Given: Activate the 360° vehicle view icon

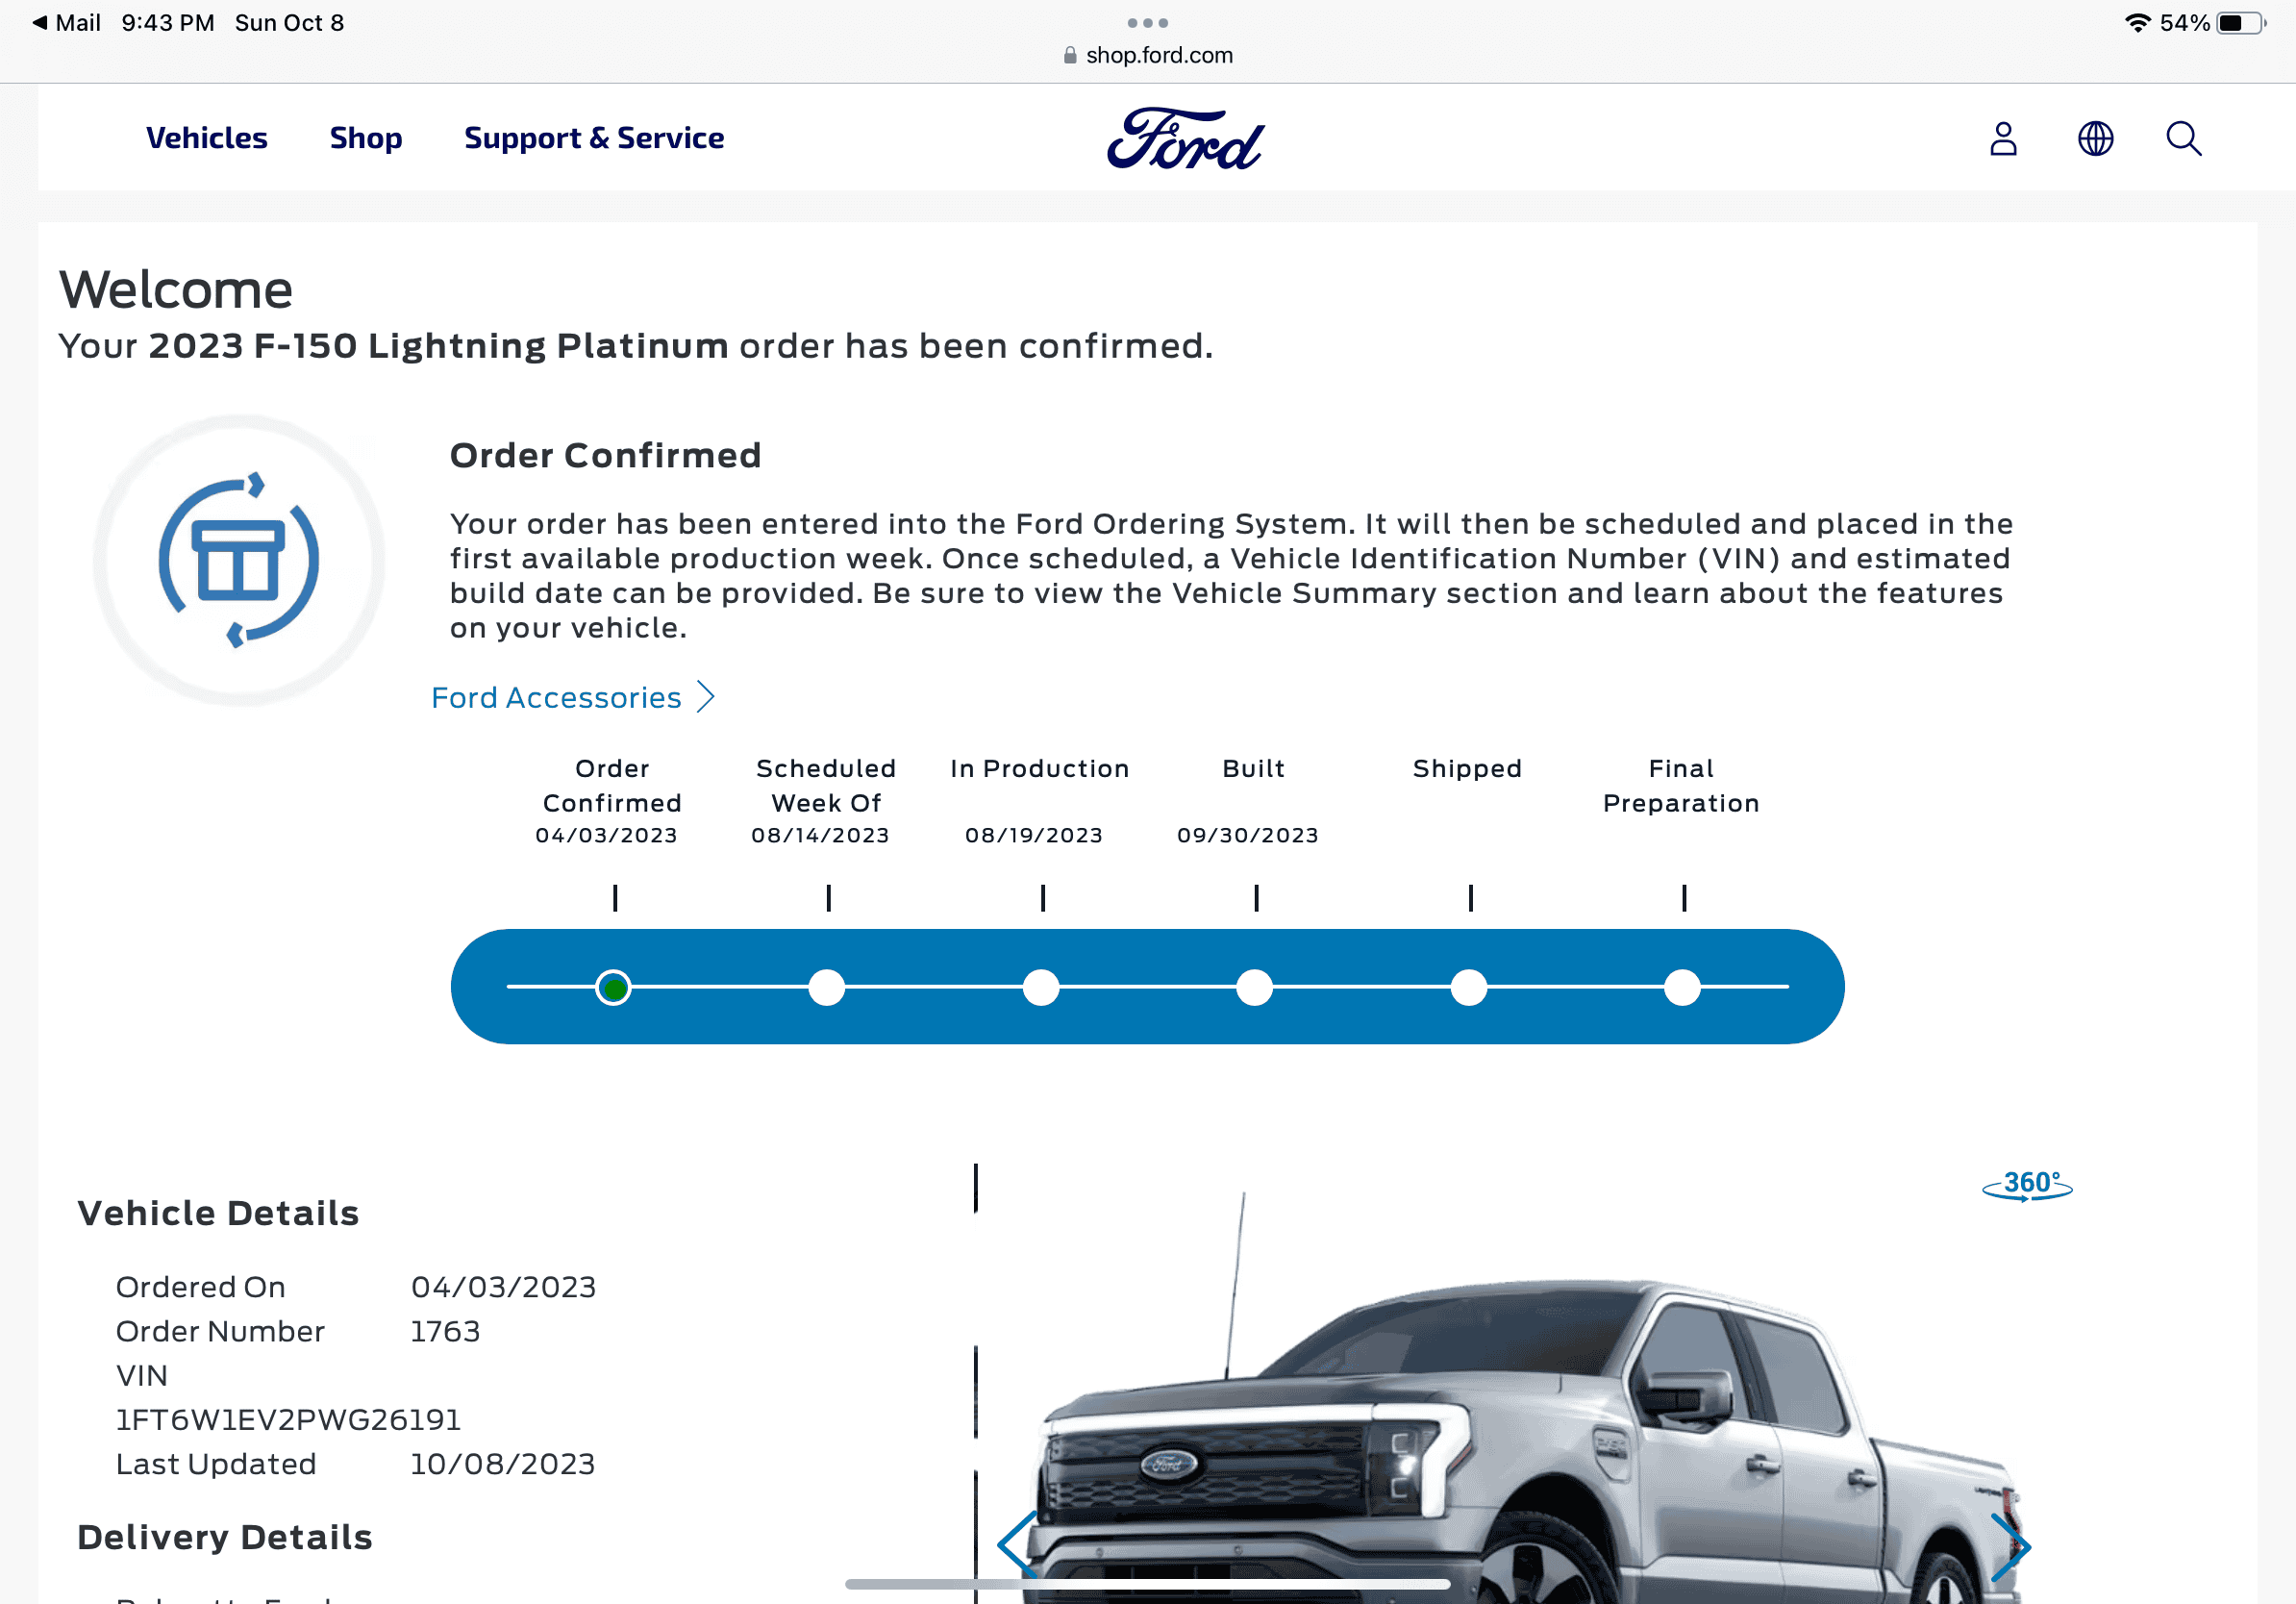Looking at the screenshot, I should click(x=2027, y=1186).
